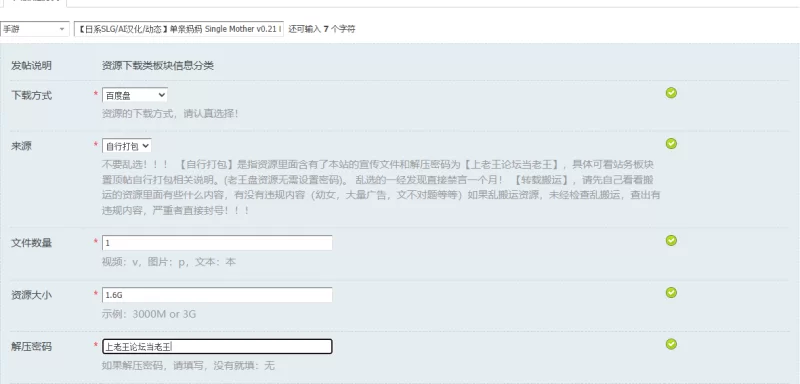
Task: Click the 文件数量 label
Action: tap(32, 243)
